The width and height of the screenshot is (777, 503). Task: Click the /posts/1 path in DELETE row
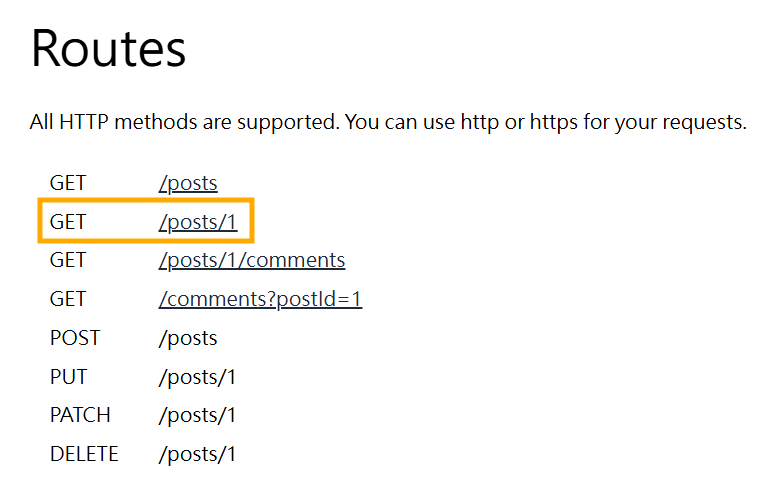(x=197, y=454)
